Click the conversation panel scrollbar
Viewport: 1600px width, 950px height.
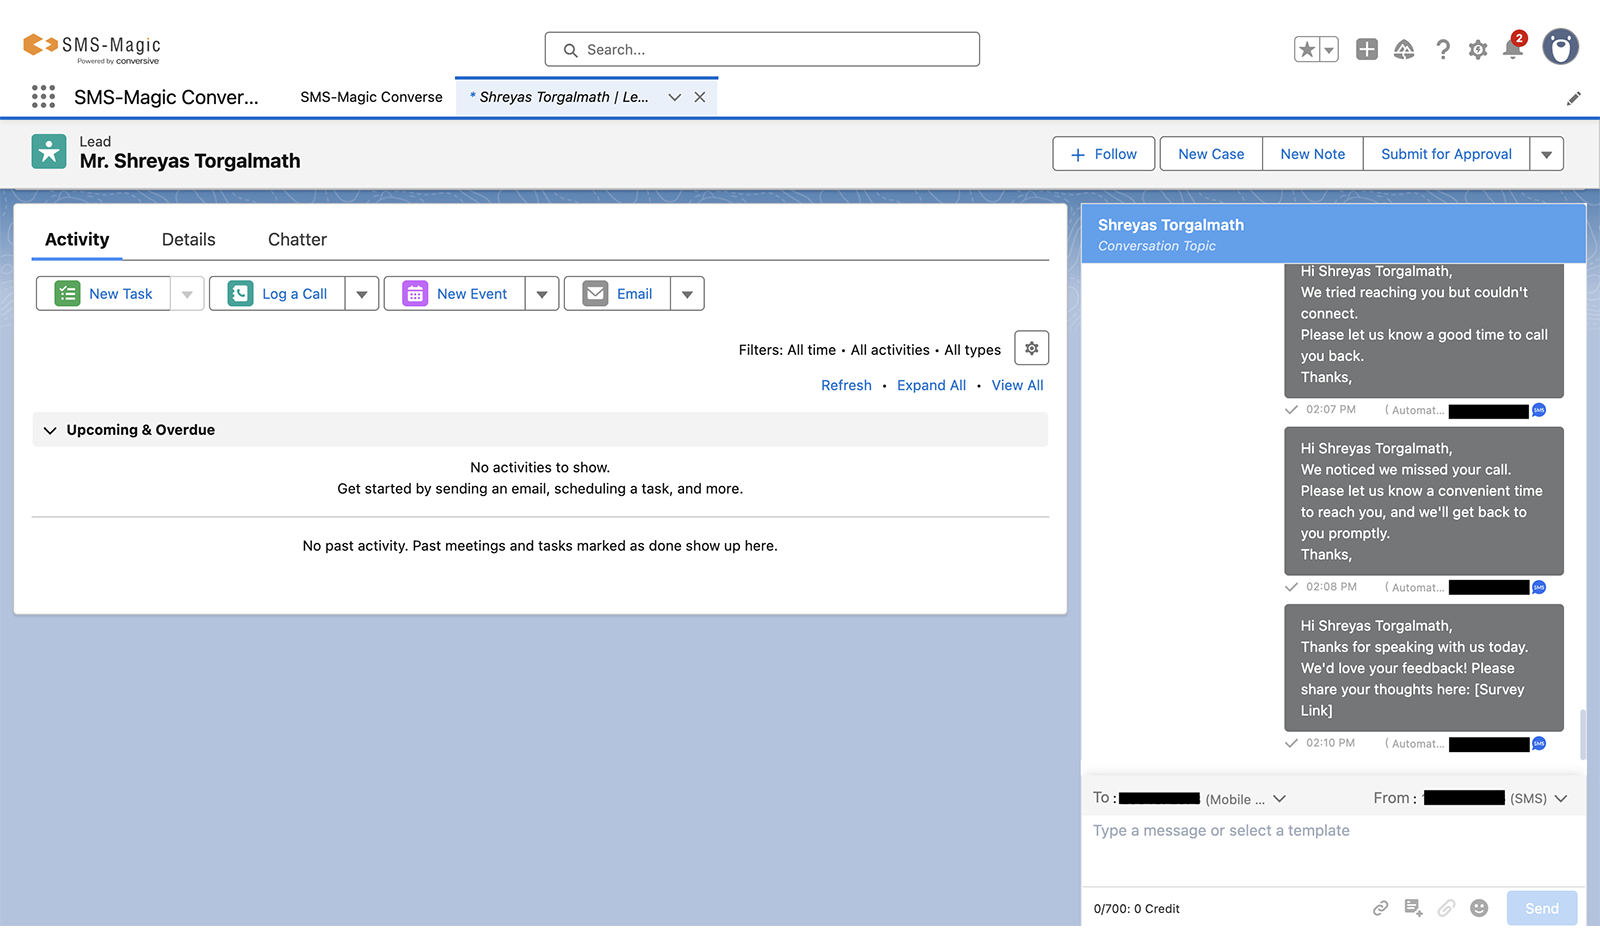(1582, 735)
